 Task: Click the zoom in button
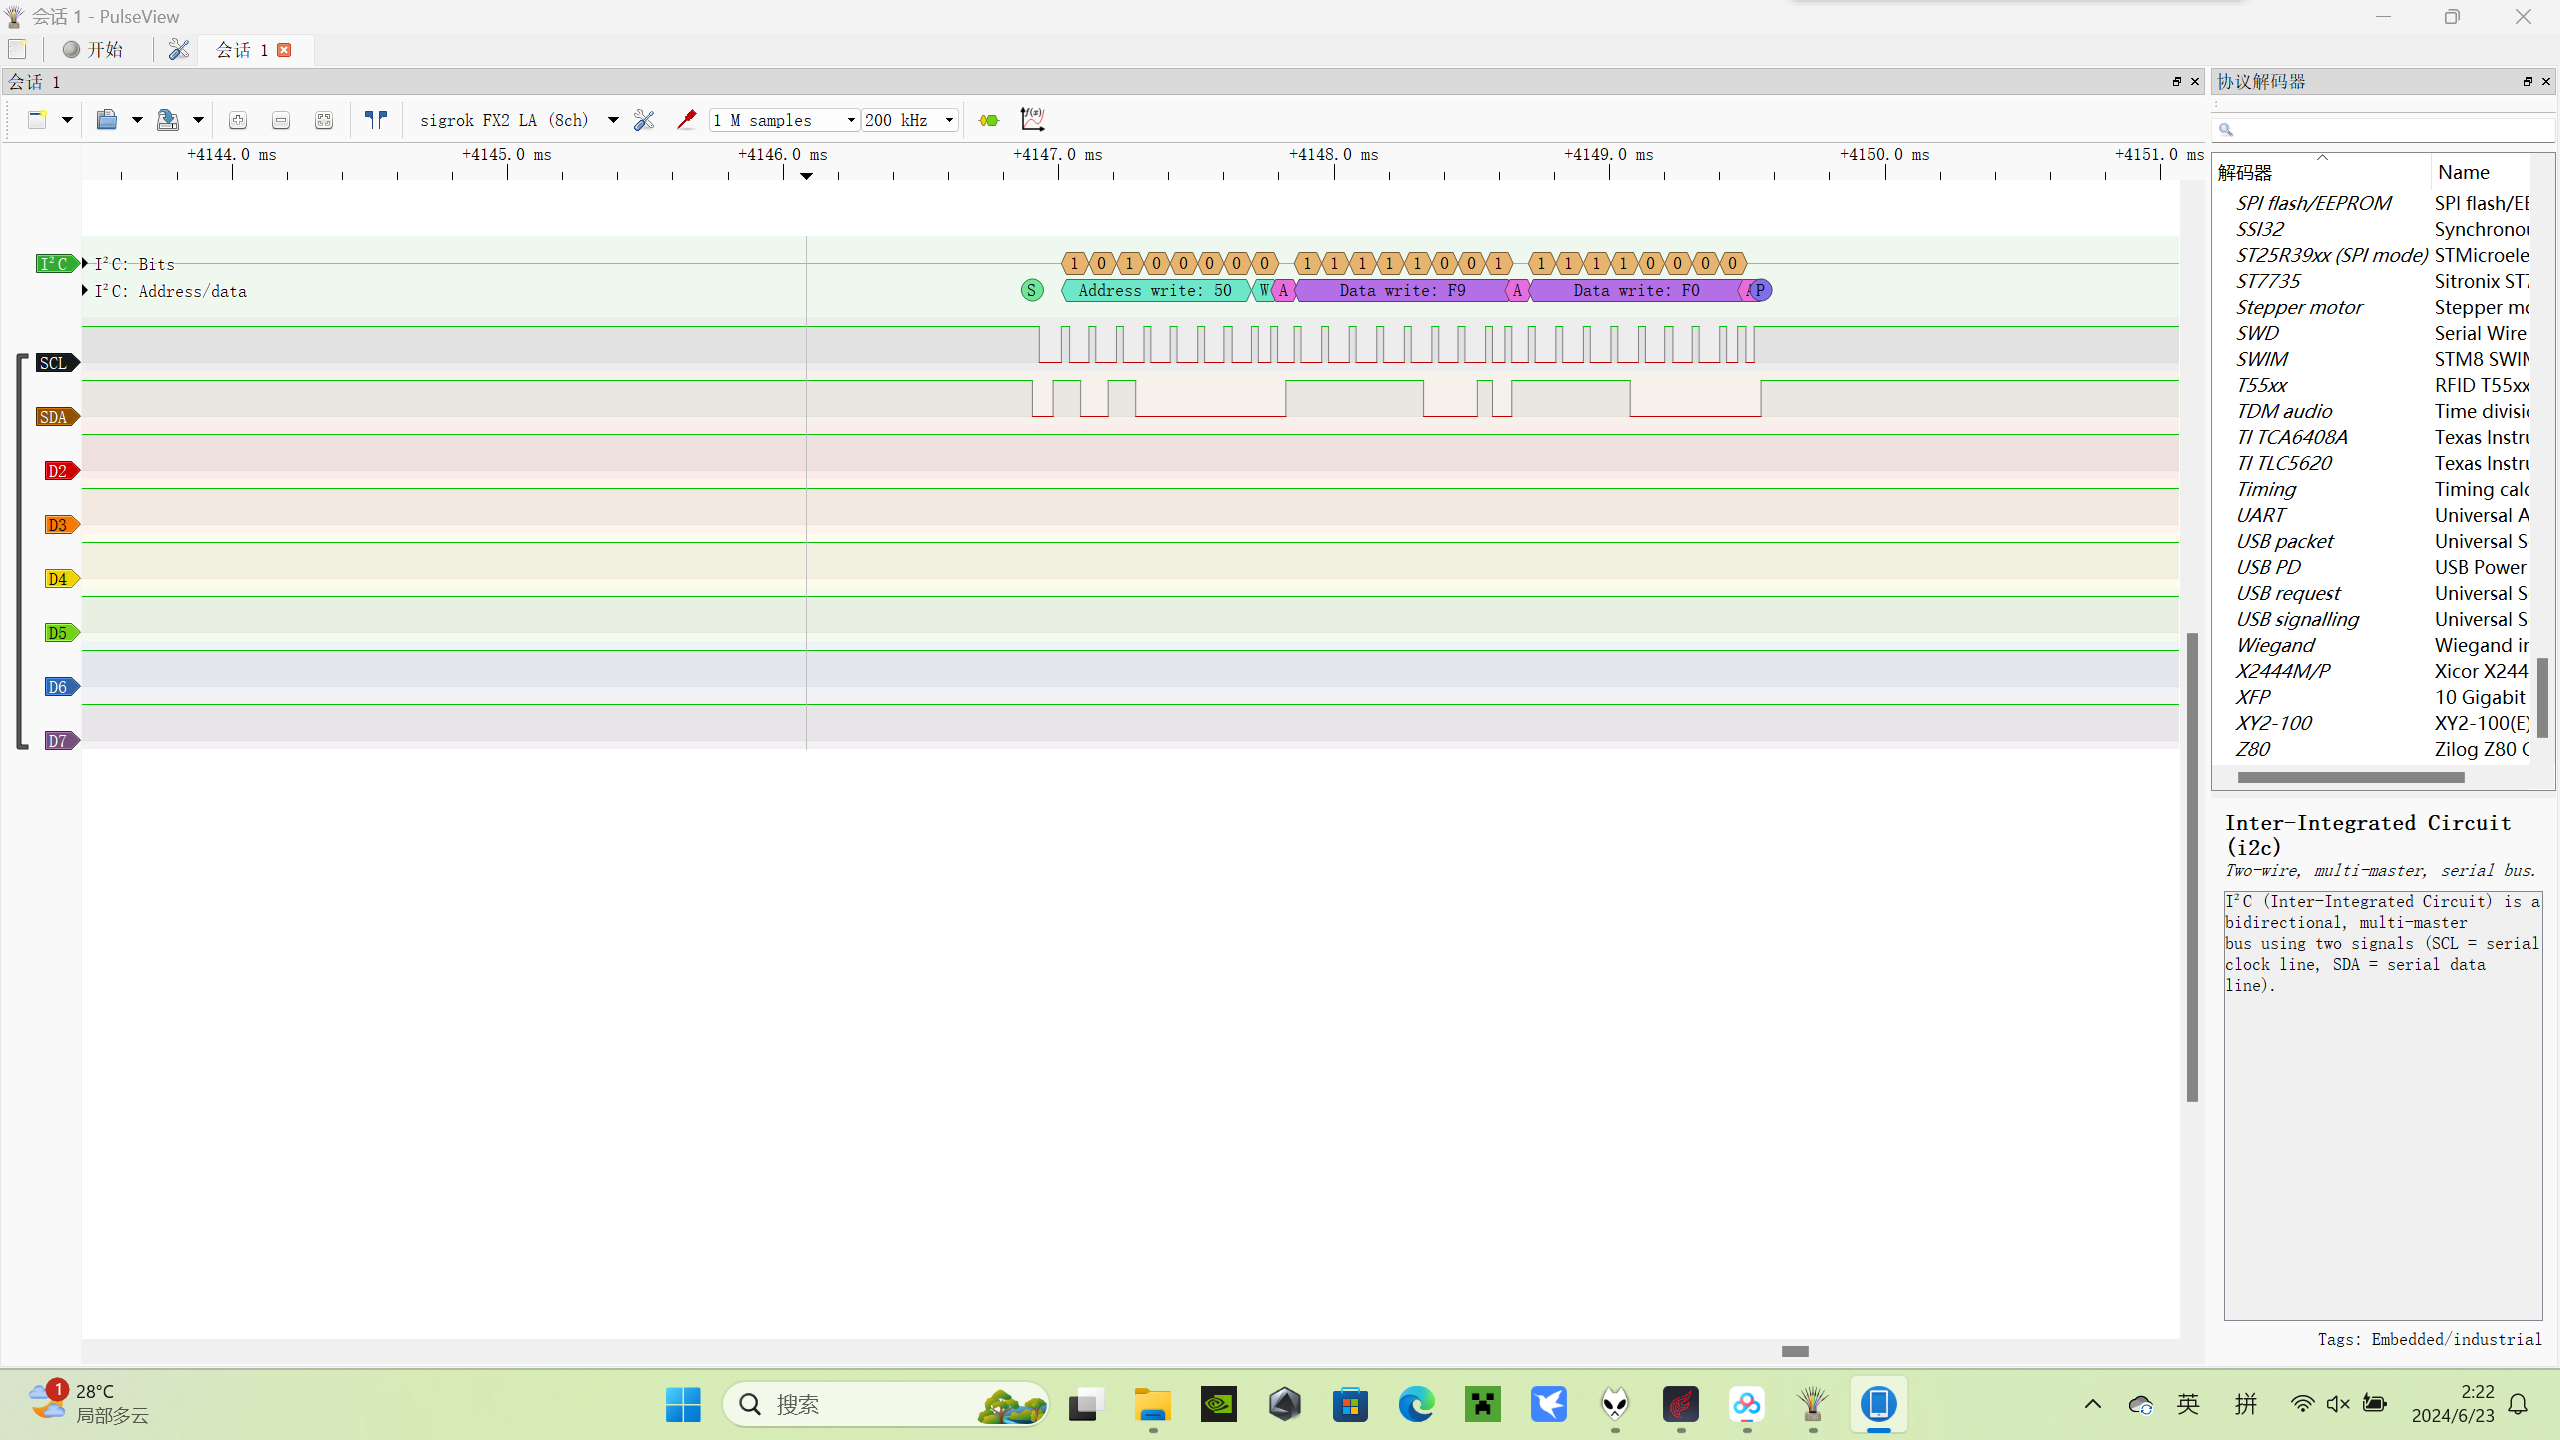point(238,120)
